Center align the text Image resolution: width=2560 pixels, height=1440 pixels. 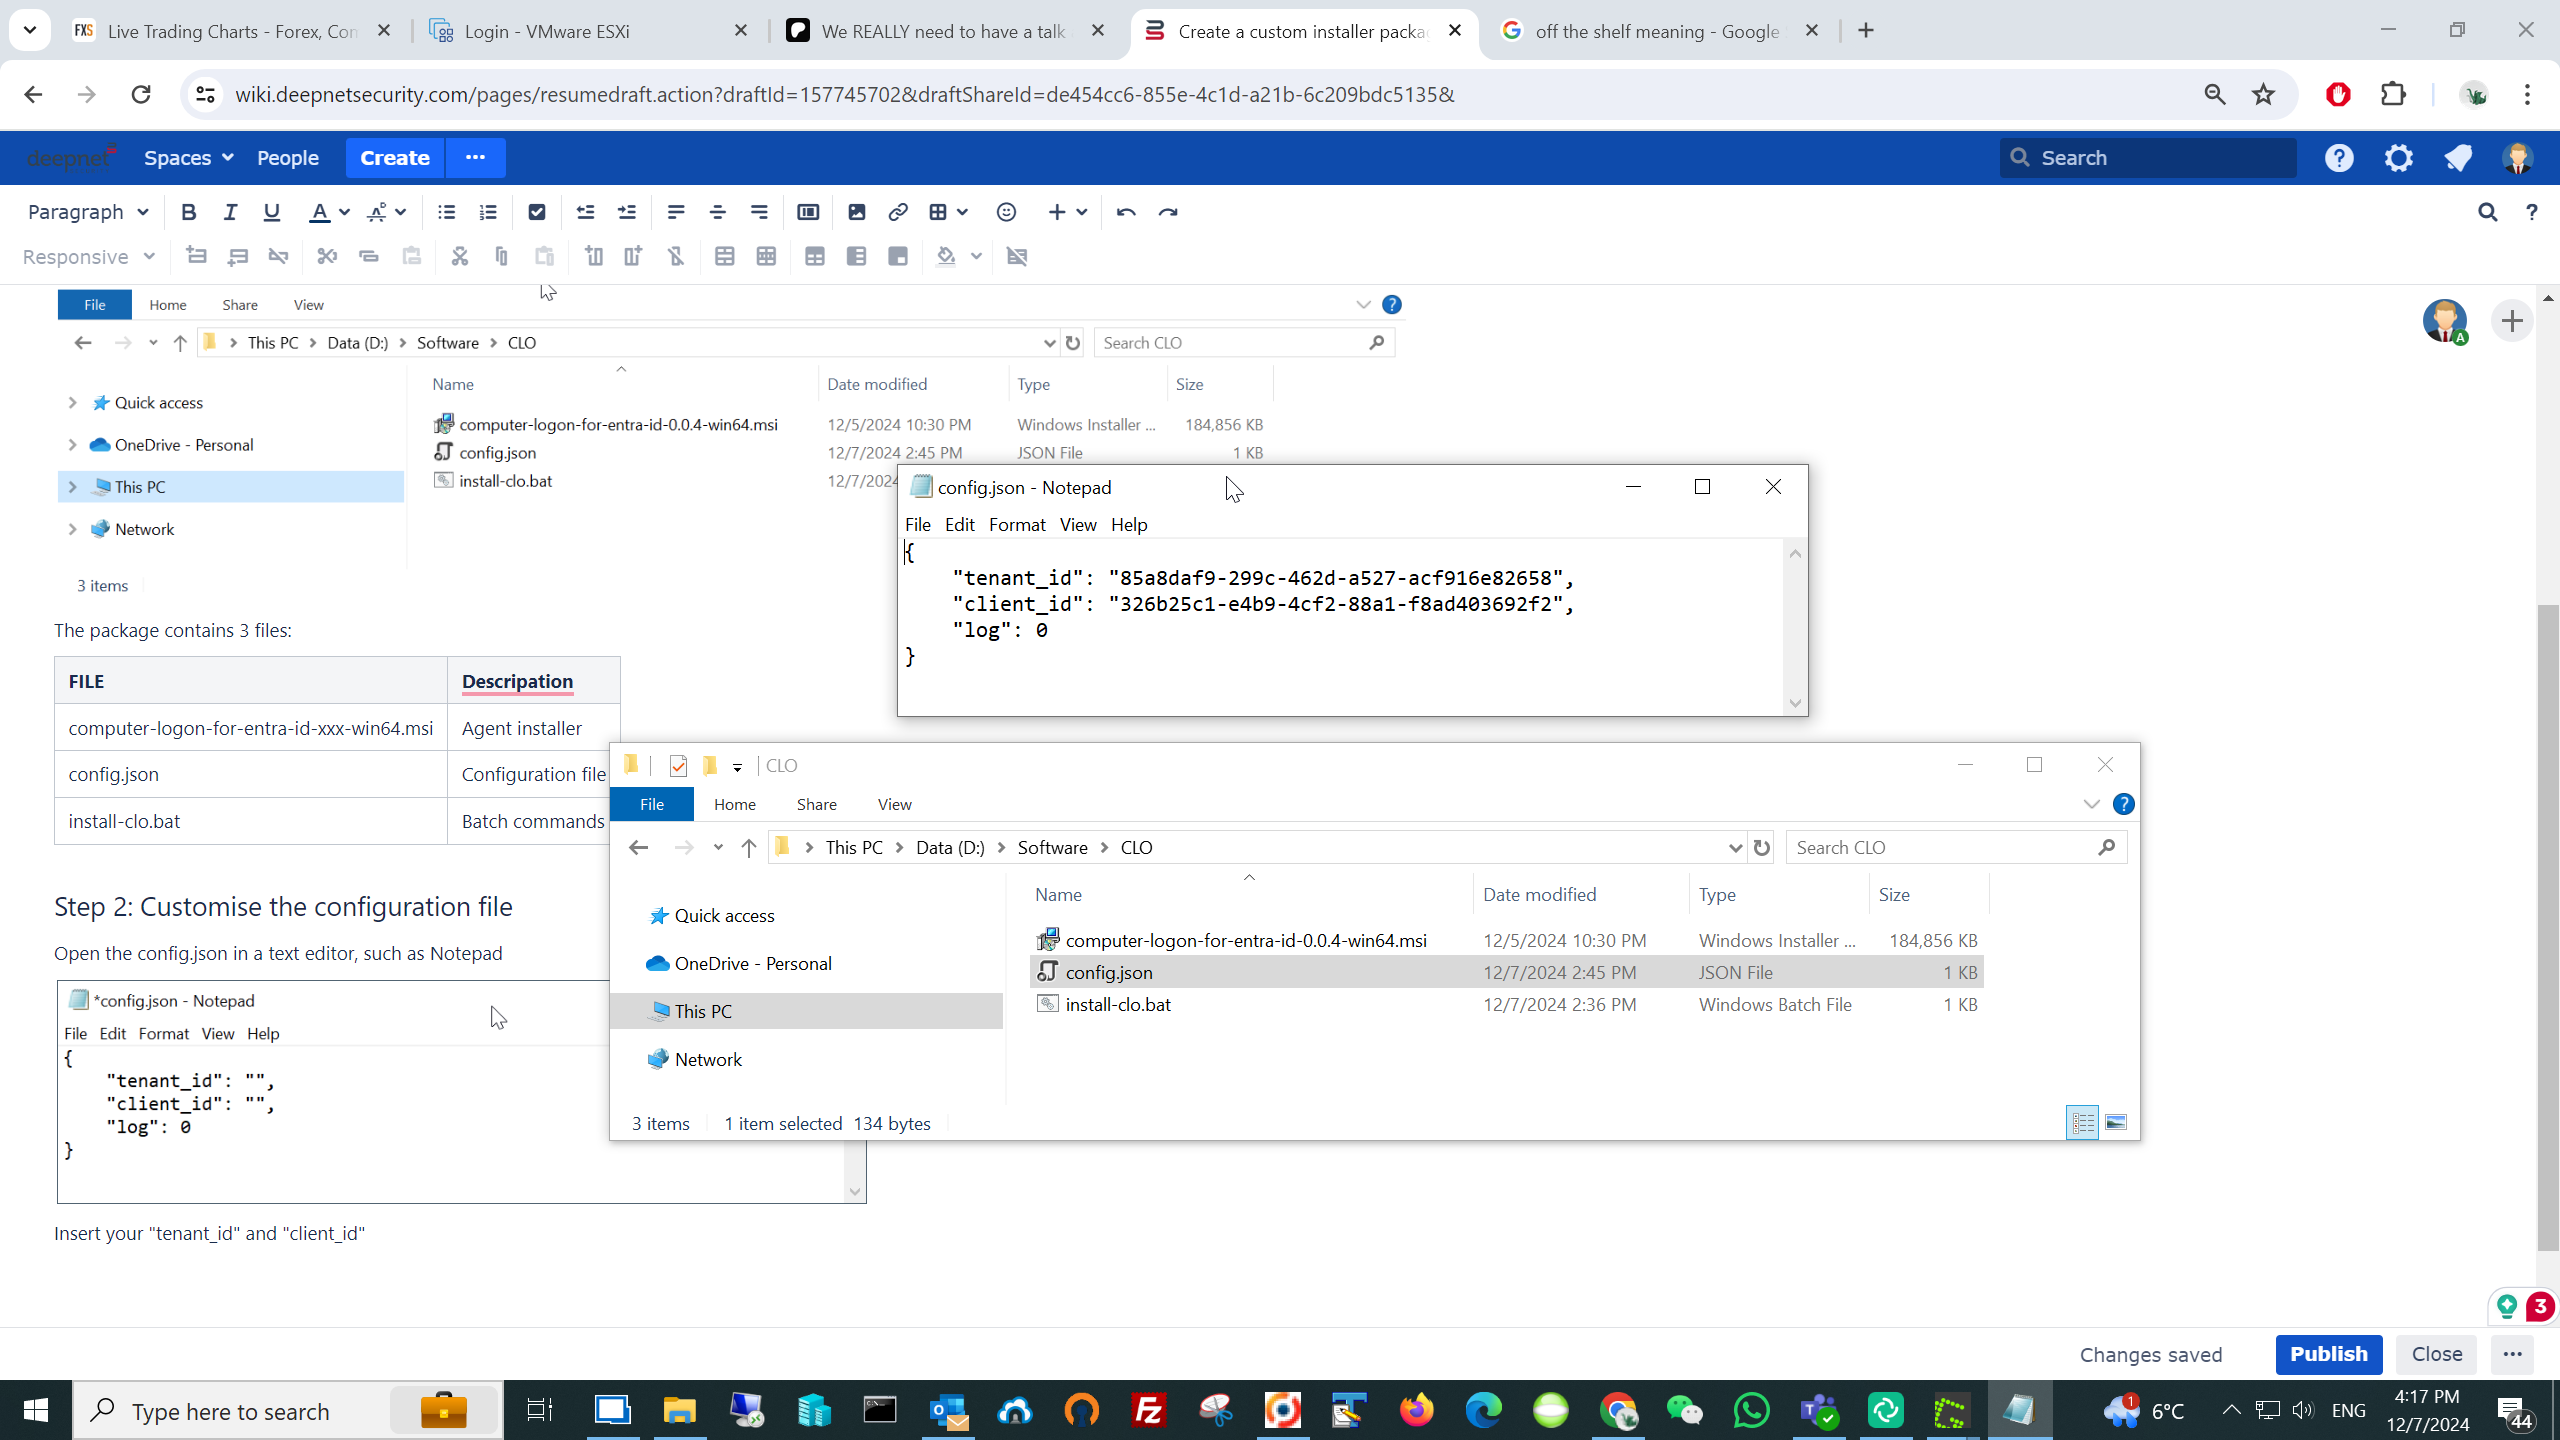tap(717, 212)
